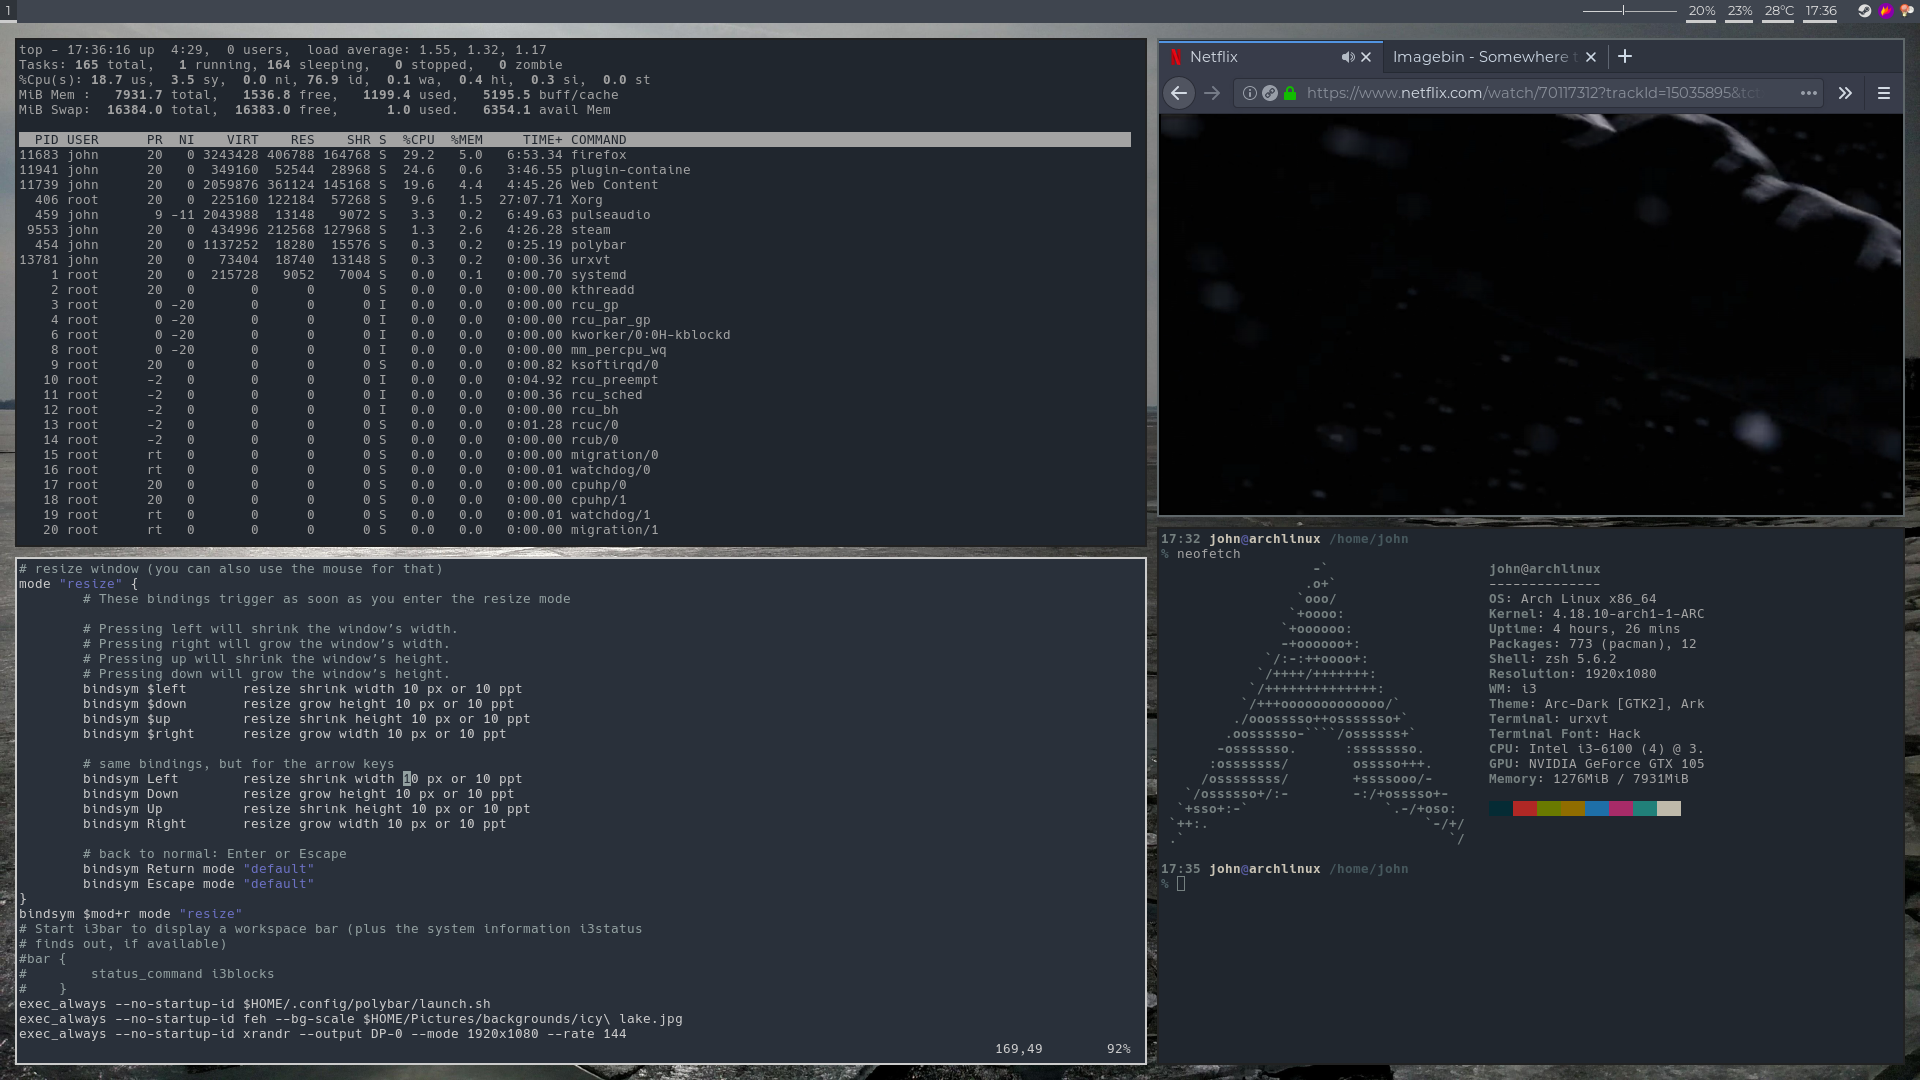Click the 17:36 clock in polybar
This screenshot has height=1080, width=1920.
tap(1821, 11)
